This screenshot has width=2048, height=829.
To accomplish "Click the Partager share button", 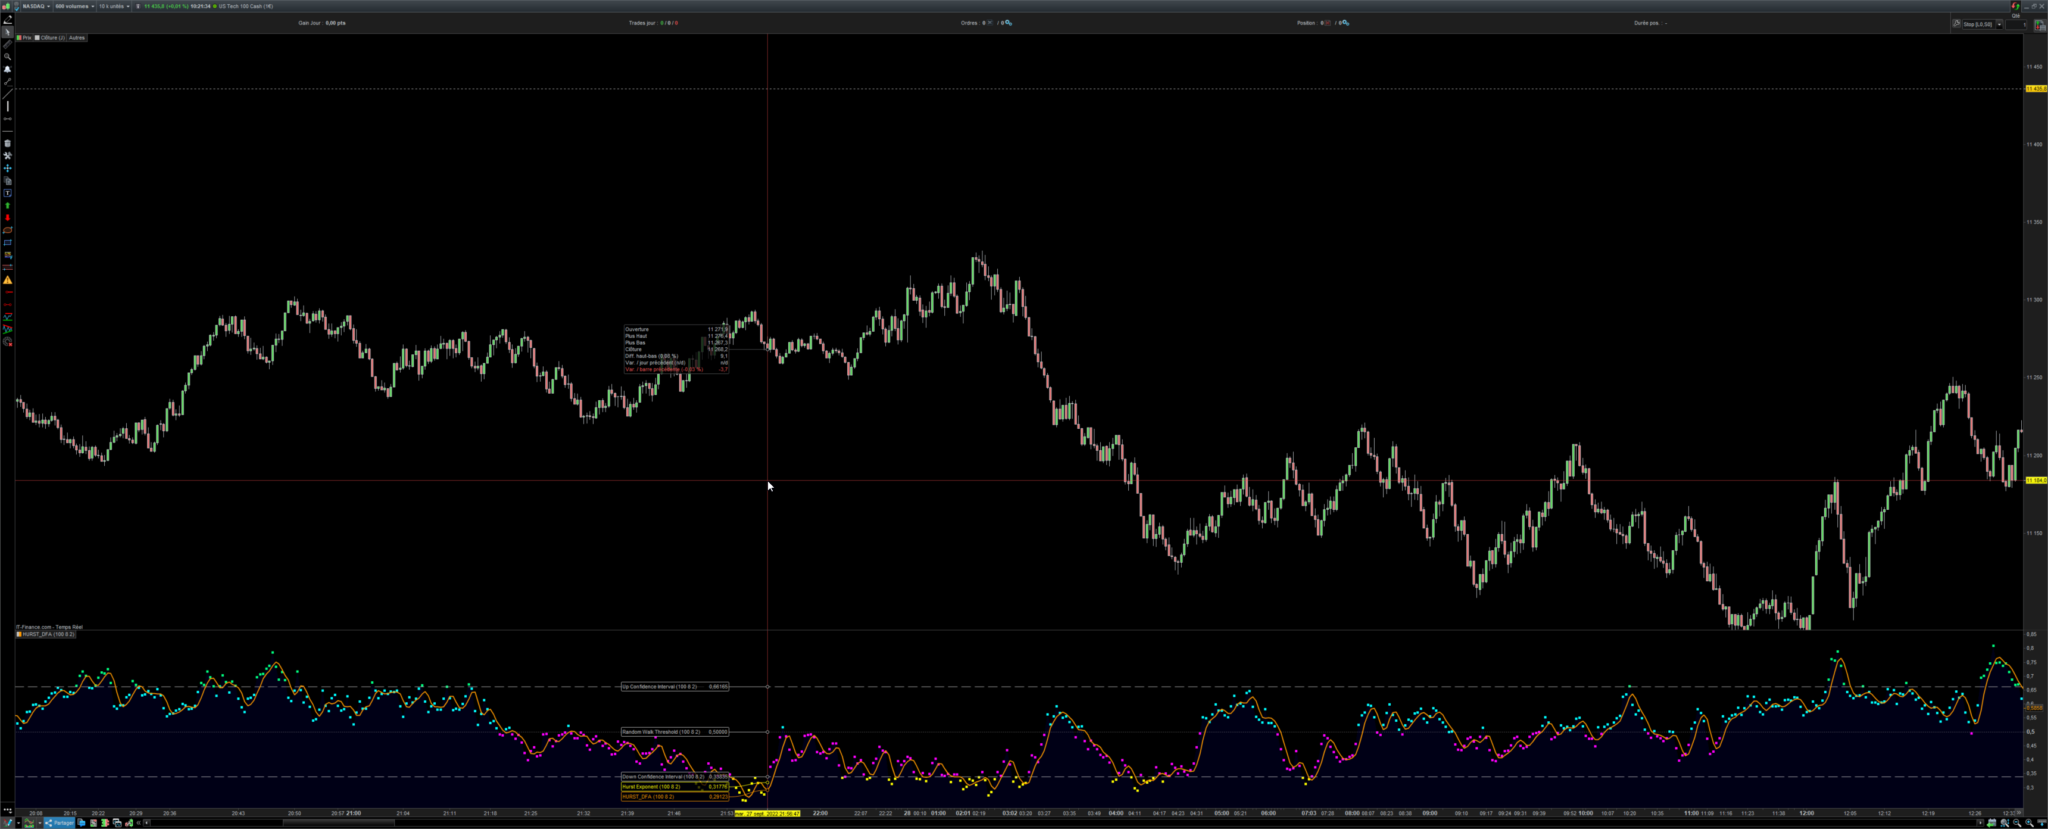I will pyautogui.click(x=59, y=823).
